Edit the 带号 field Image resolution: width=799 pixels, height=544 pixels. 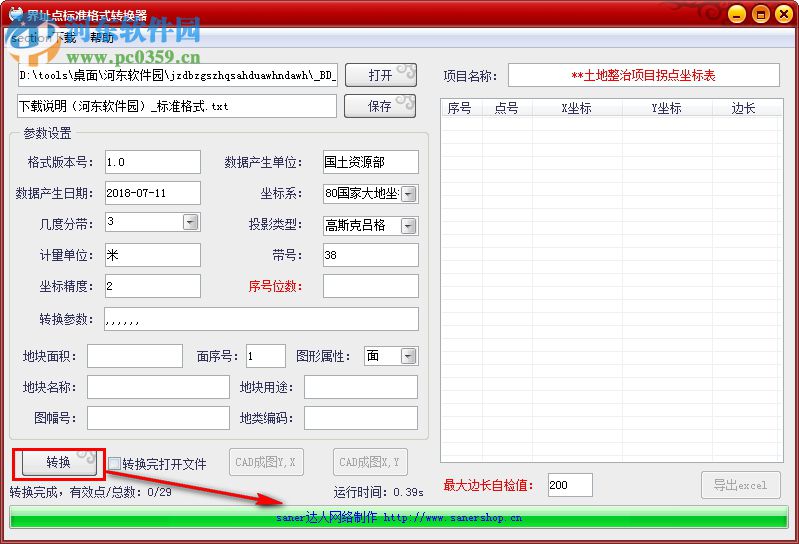point(370,255)
